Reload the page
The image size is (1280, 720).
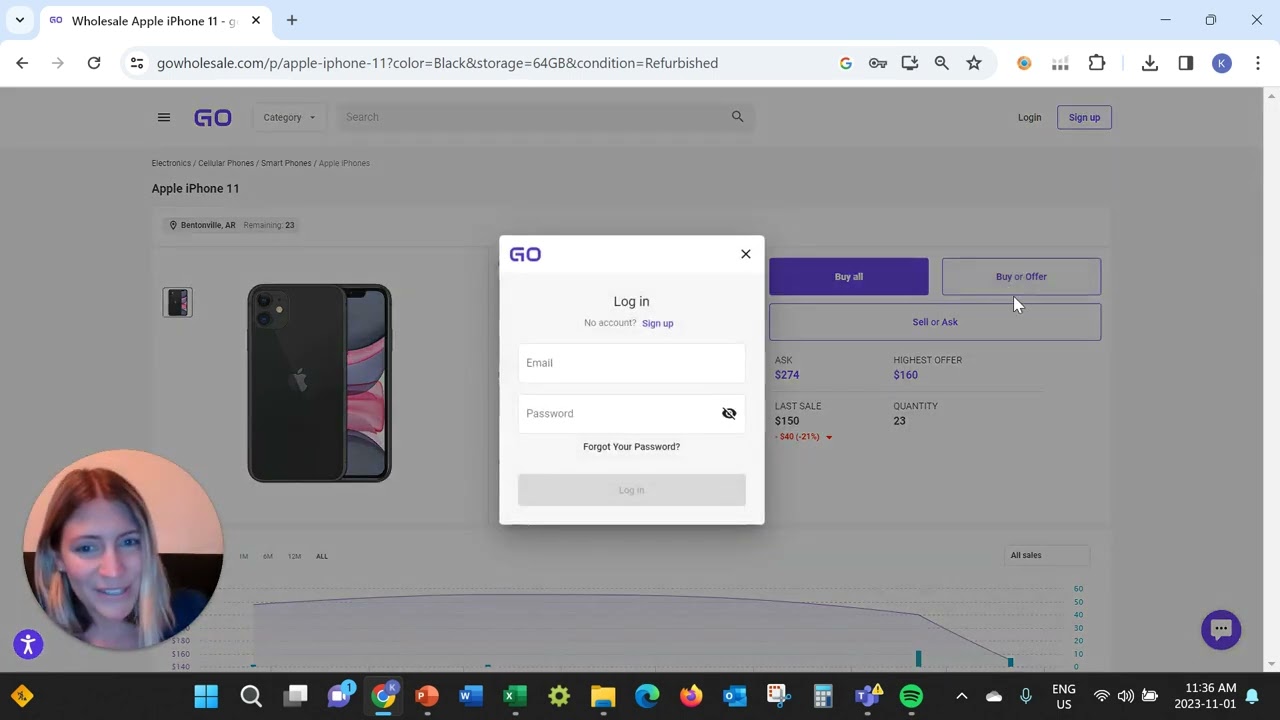pos(94,63)
